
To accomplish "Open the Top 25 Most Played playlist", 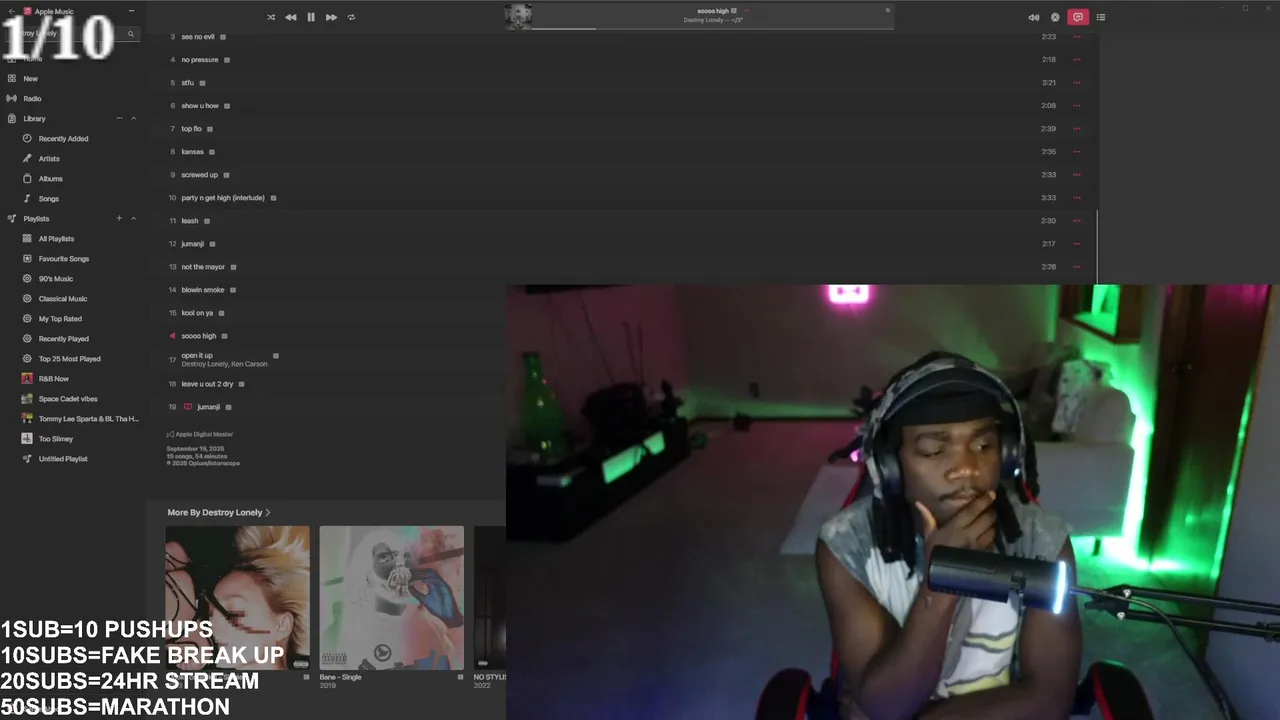I will click(x=69, y=359).
